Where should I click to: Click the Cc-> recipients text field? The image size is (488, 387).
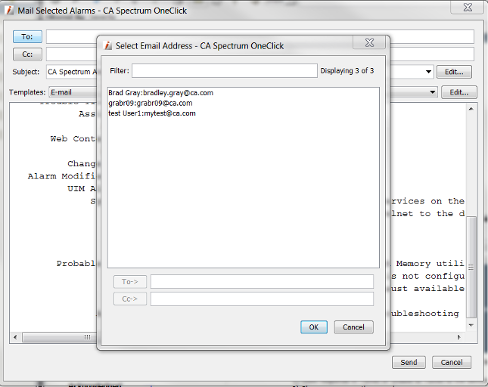pyautogui.click(x=262, y=299)
